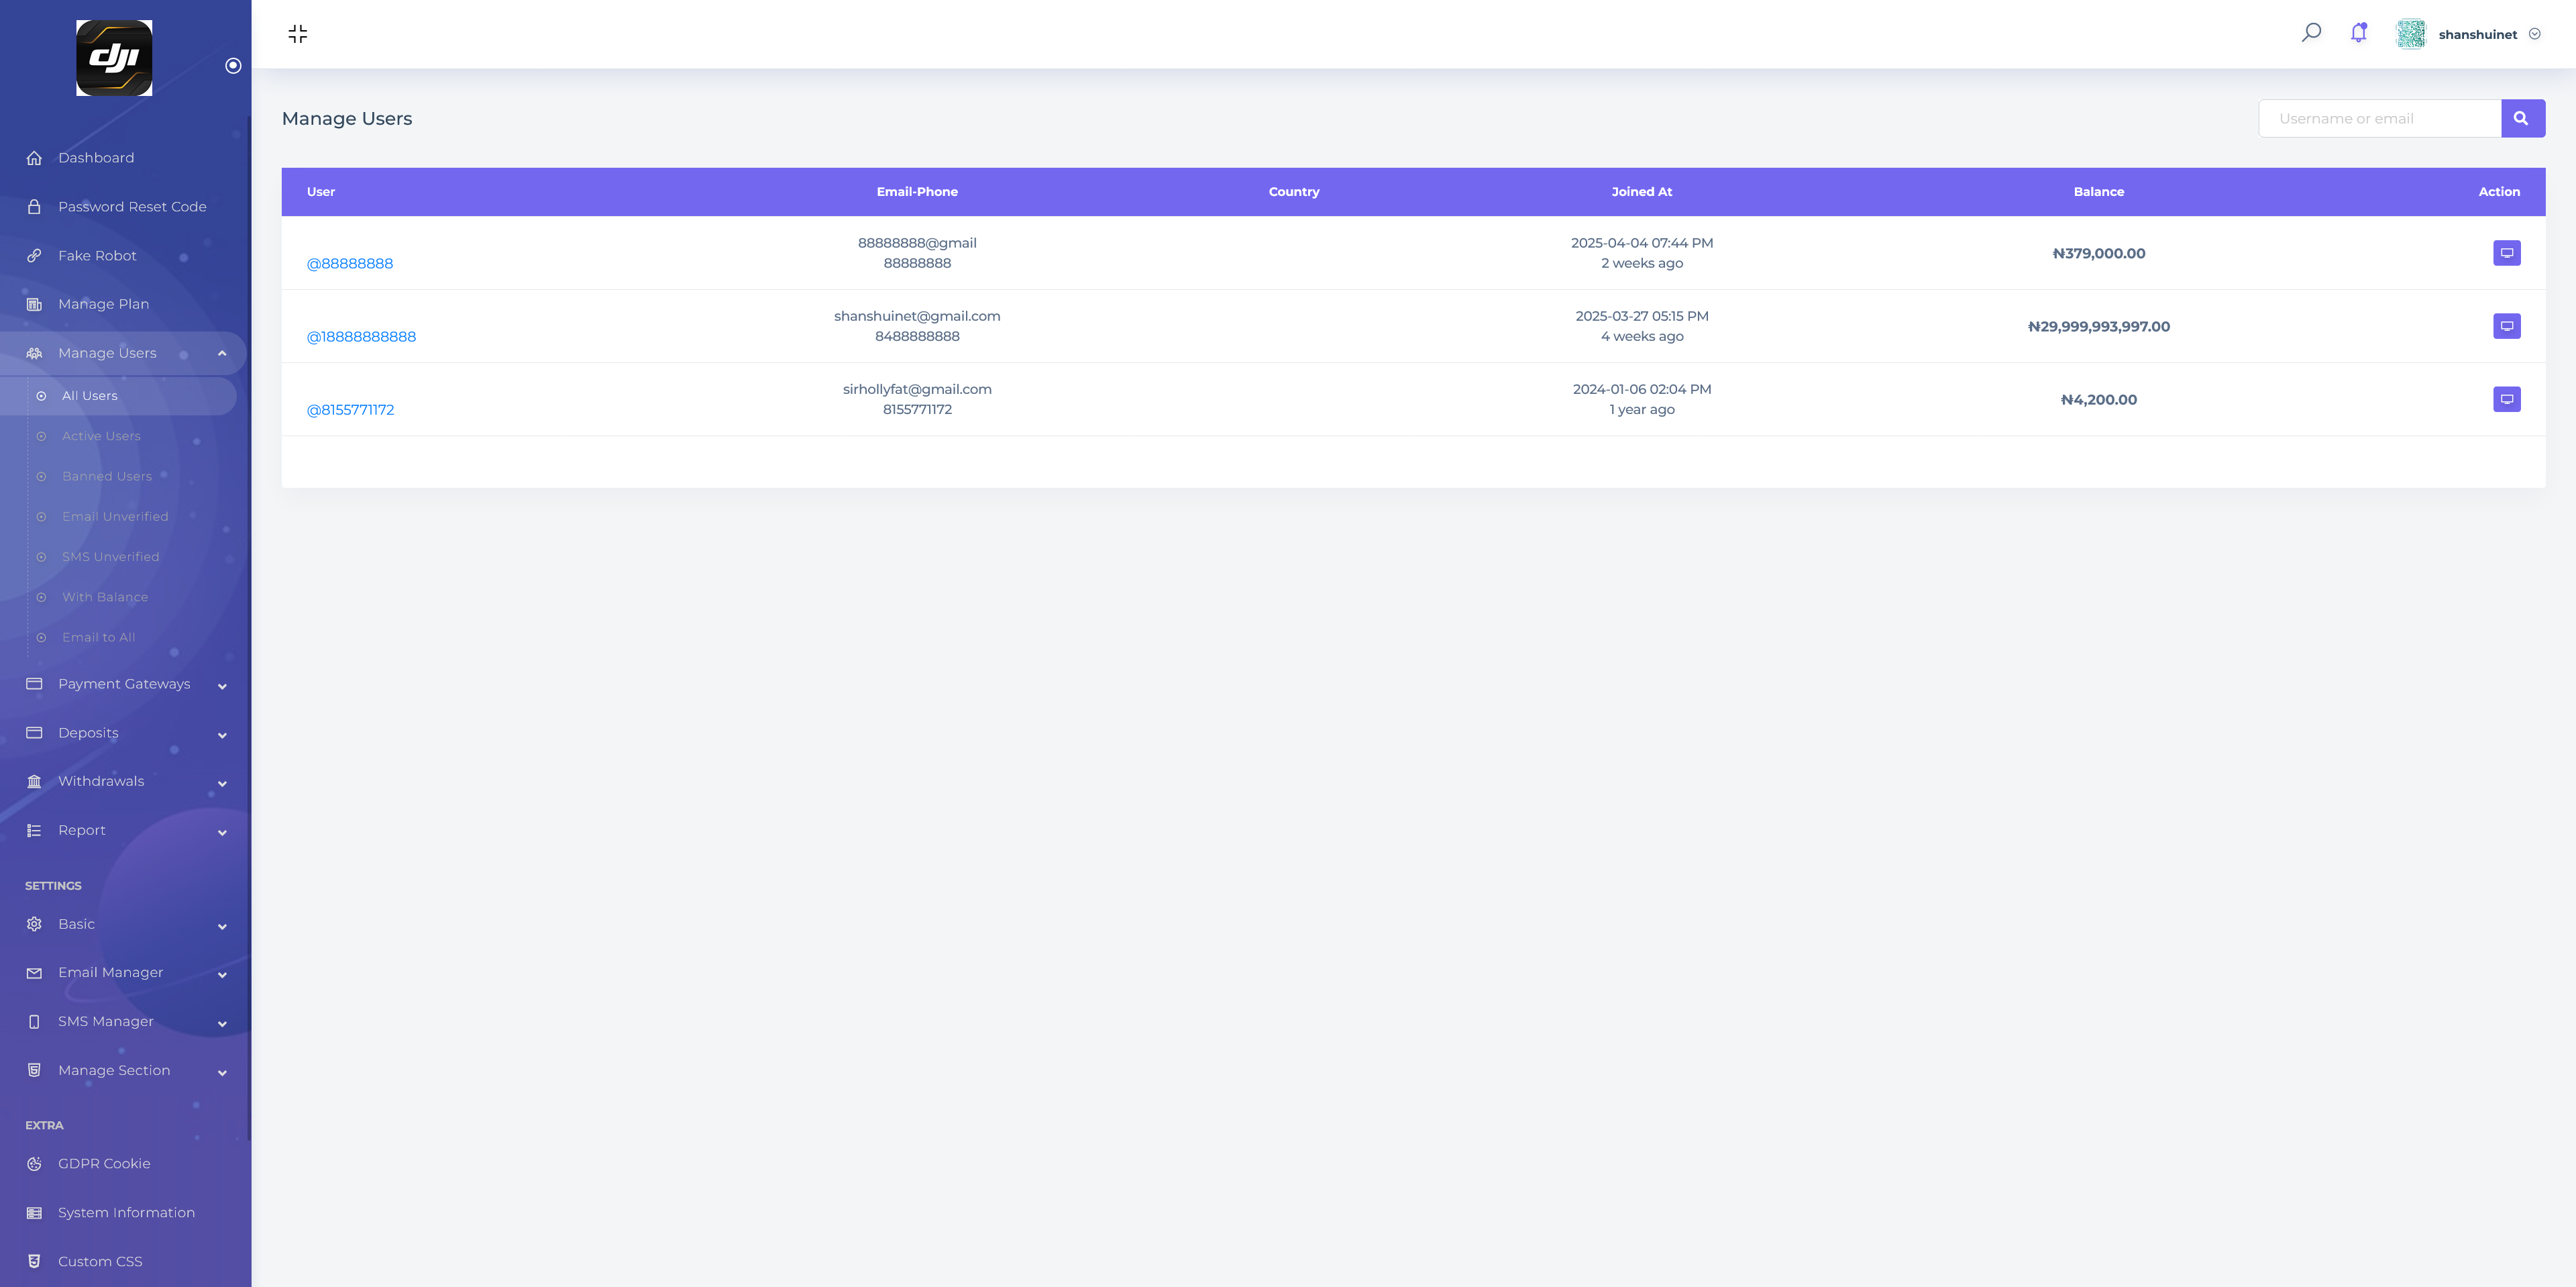Open the shanshuinet account dropdown
Screen dimensions: 2576x1287
point(2477,34)
